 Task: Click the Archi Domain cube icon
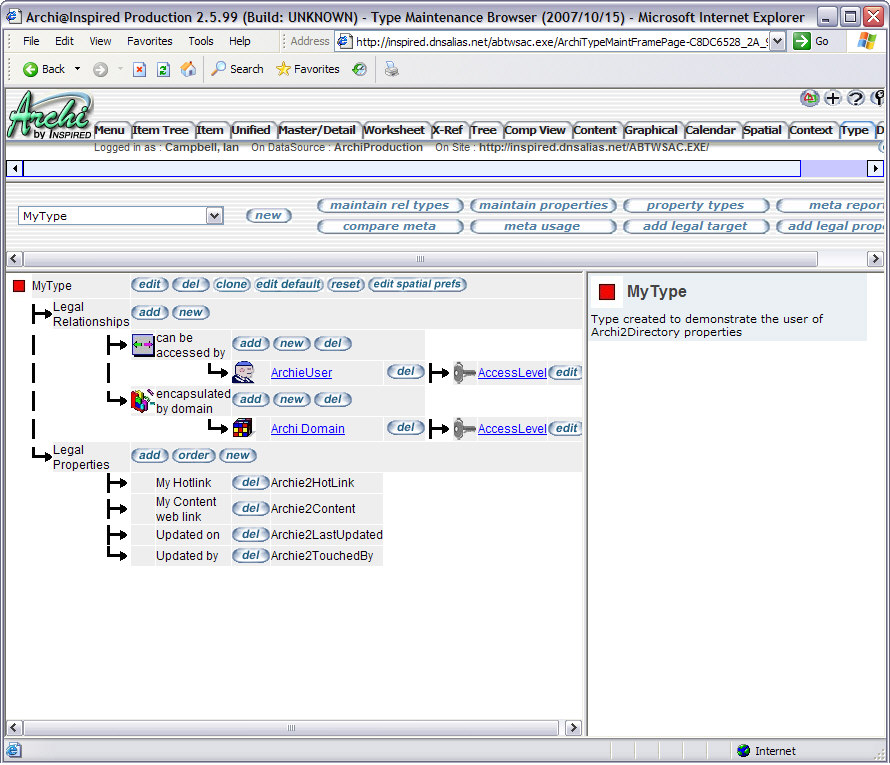click(243, 428)
